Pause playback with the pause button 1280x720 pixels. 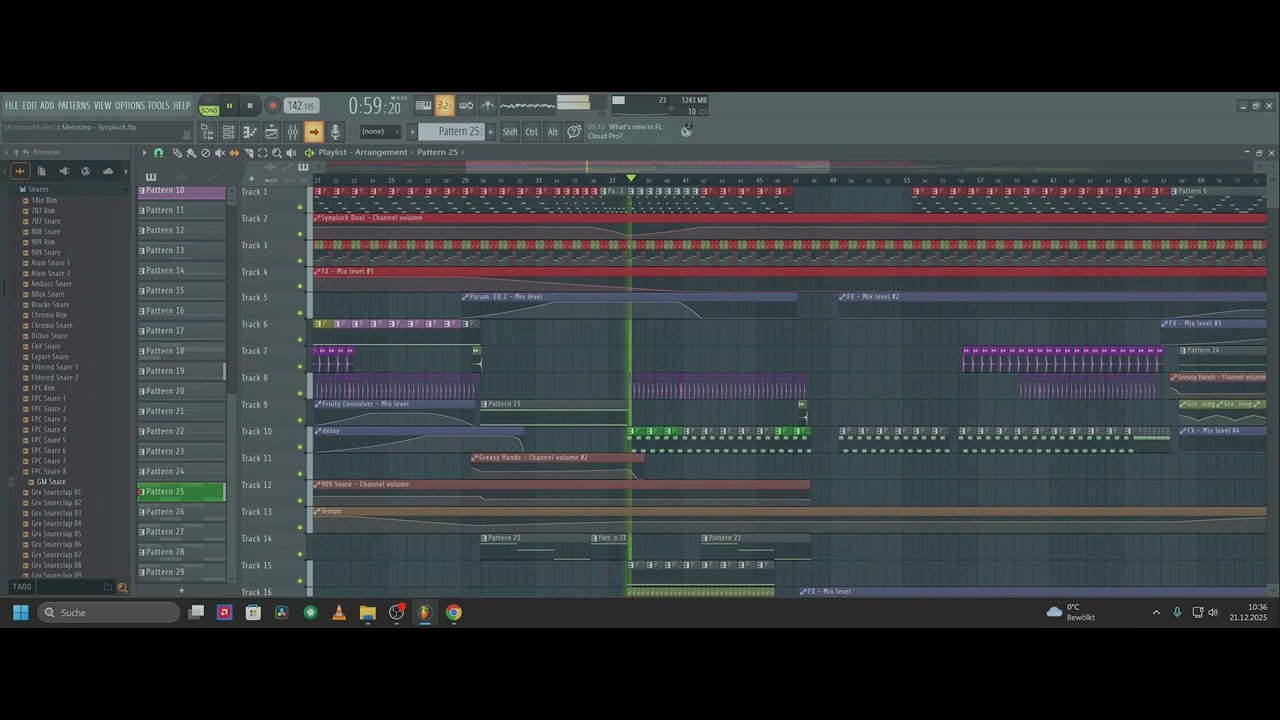pos(229,106)
